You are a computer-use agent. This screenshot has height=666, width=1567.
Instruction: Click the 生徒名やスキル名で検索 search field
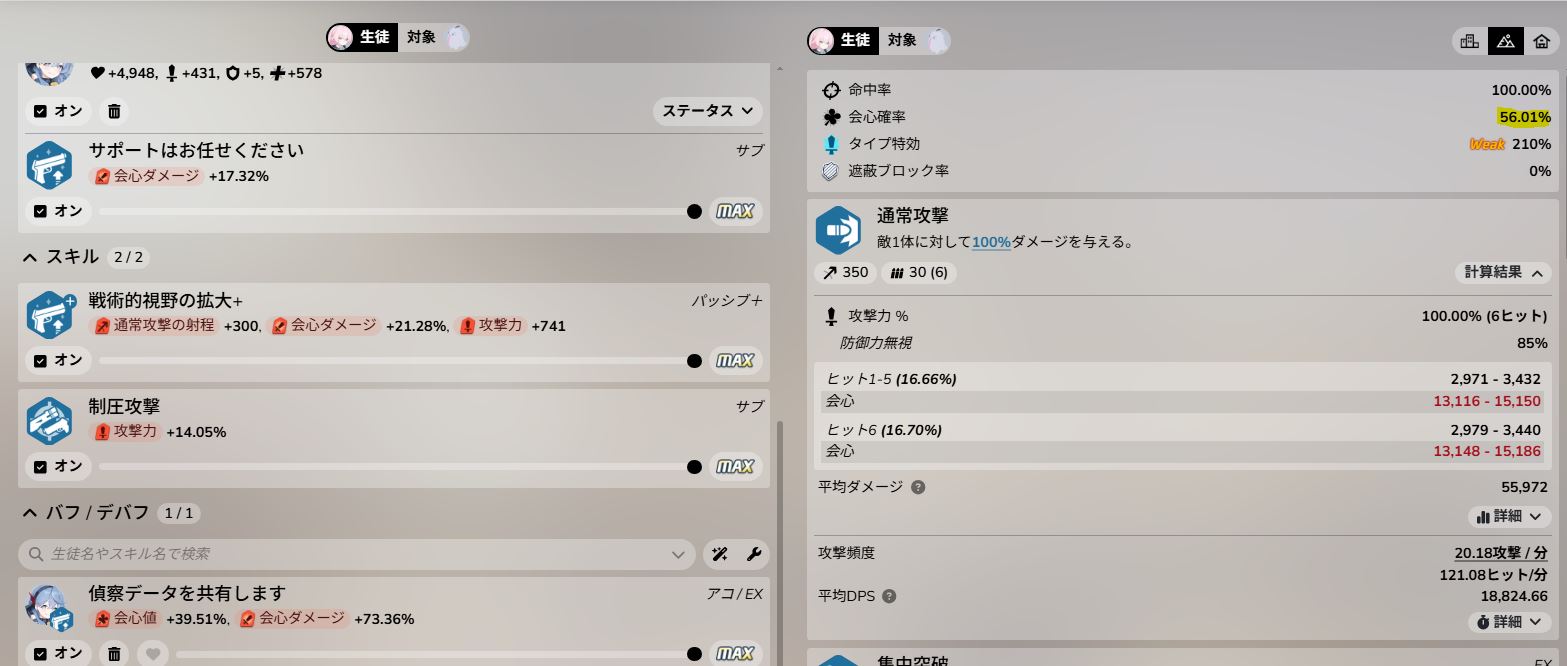coord(356,554)
